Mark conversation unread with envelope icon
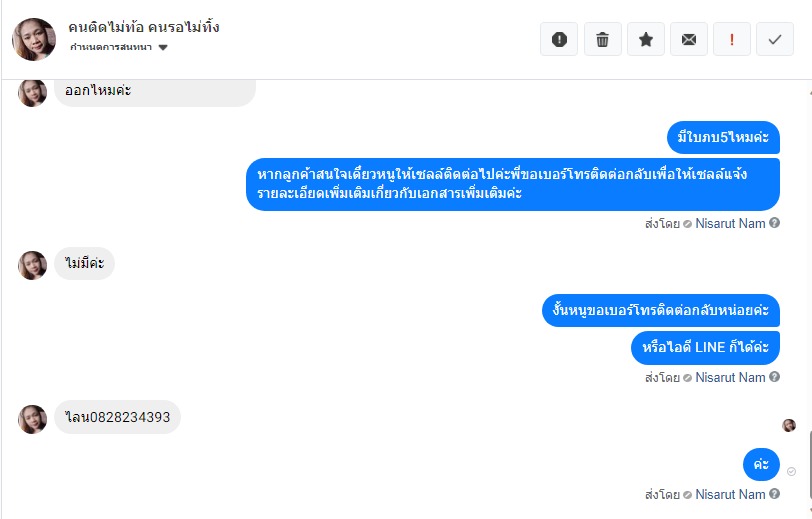Viewport: 812px width, 519px height. [688, 39]
